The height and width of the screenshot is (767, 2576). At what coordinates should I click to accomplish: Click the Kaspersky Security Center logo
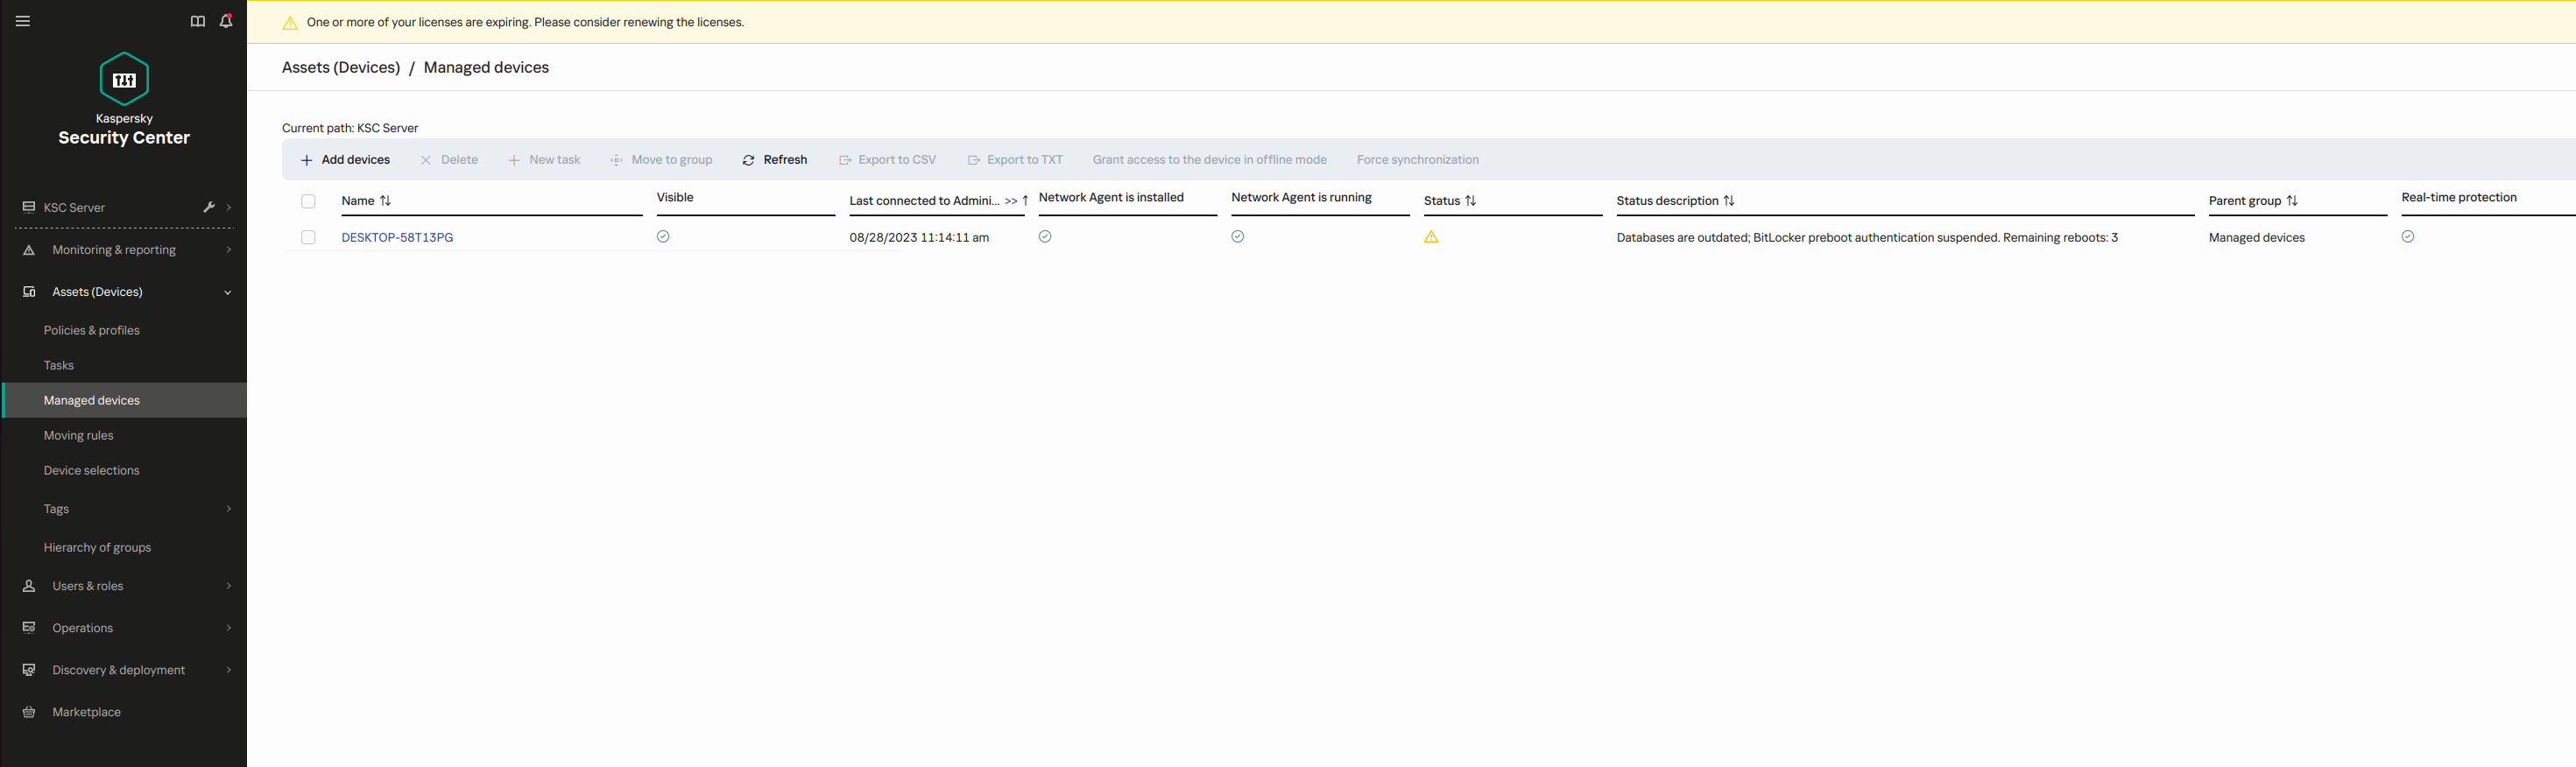pyautogui.click(x=124, y=79)
